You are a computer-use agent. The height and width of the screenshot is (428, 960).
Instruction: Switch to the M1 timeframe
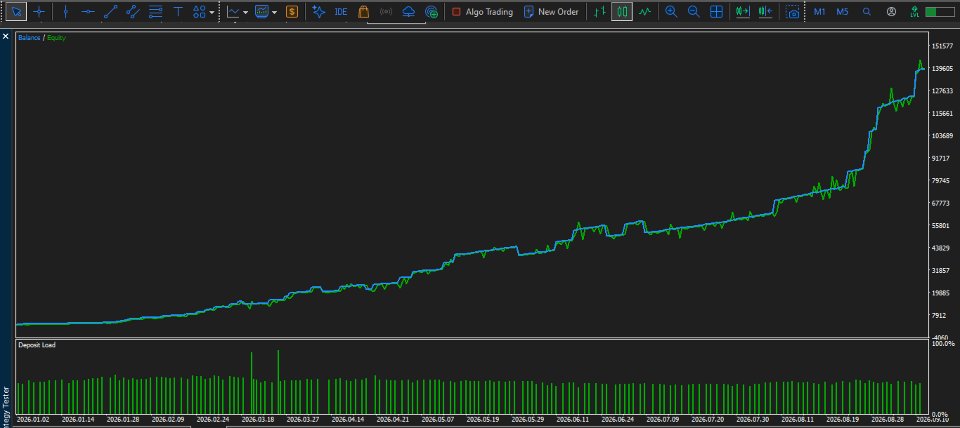[x=819, y=12]
